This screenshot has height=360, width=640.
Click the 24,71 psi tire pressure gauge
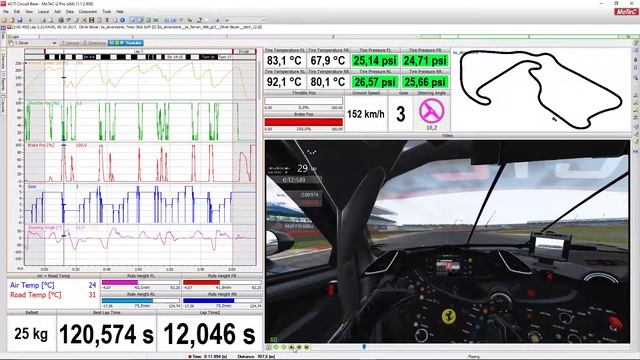point(425,61)
